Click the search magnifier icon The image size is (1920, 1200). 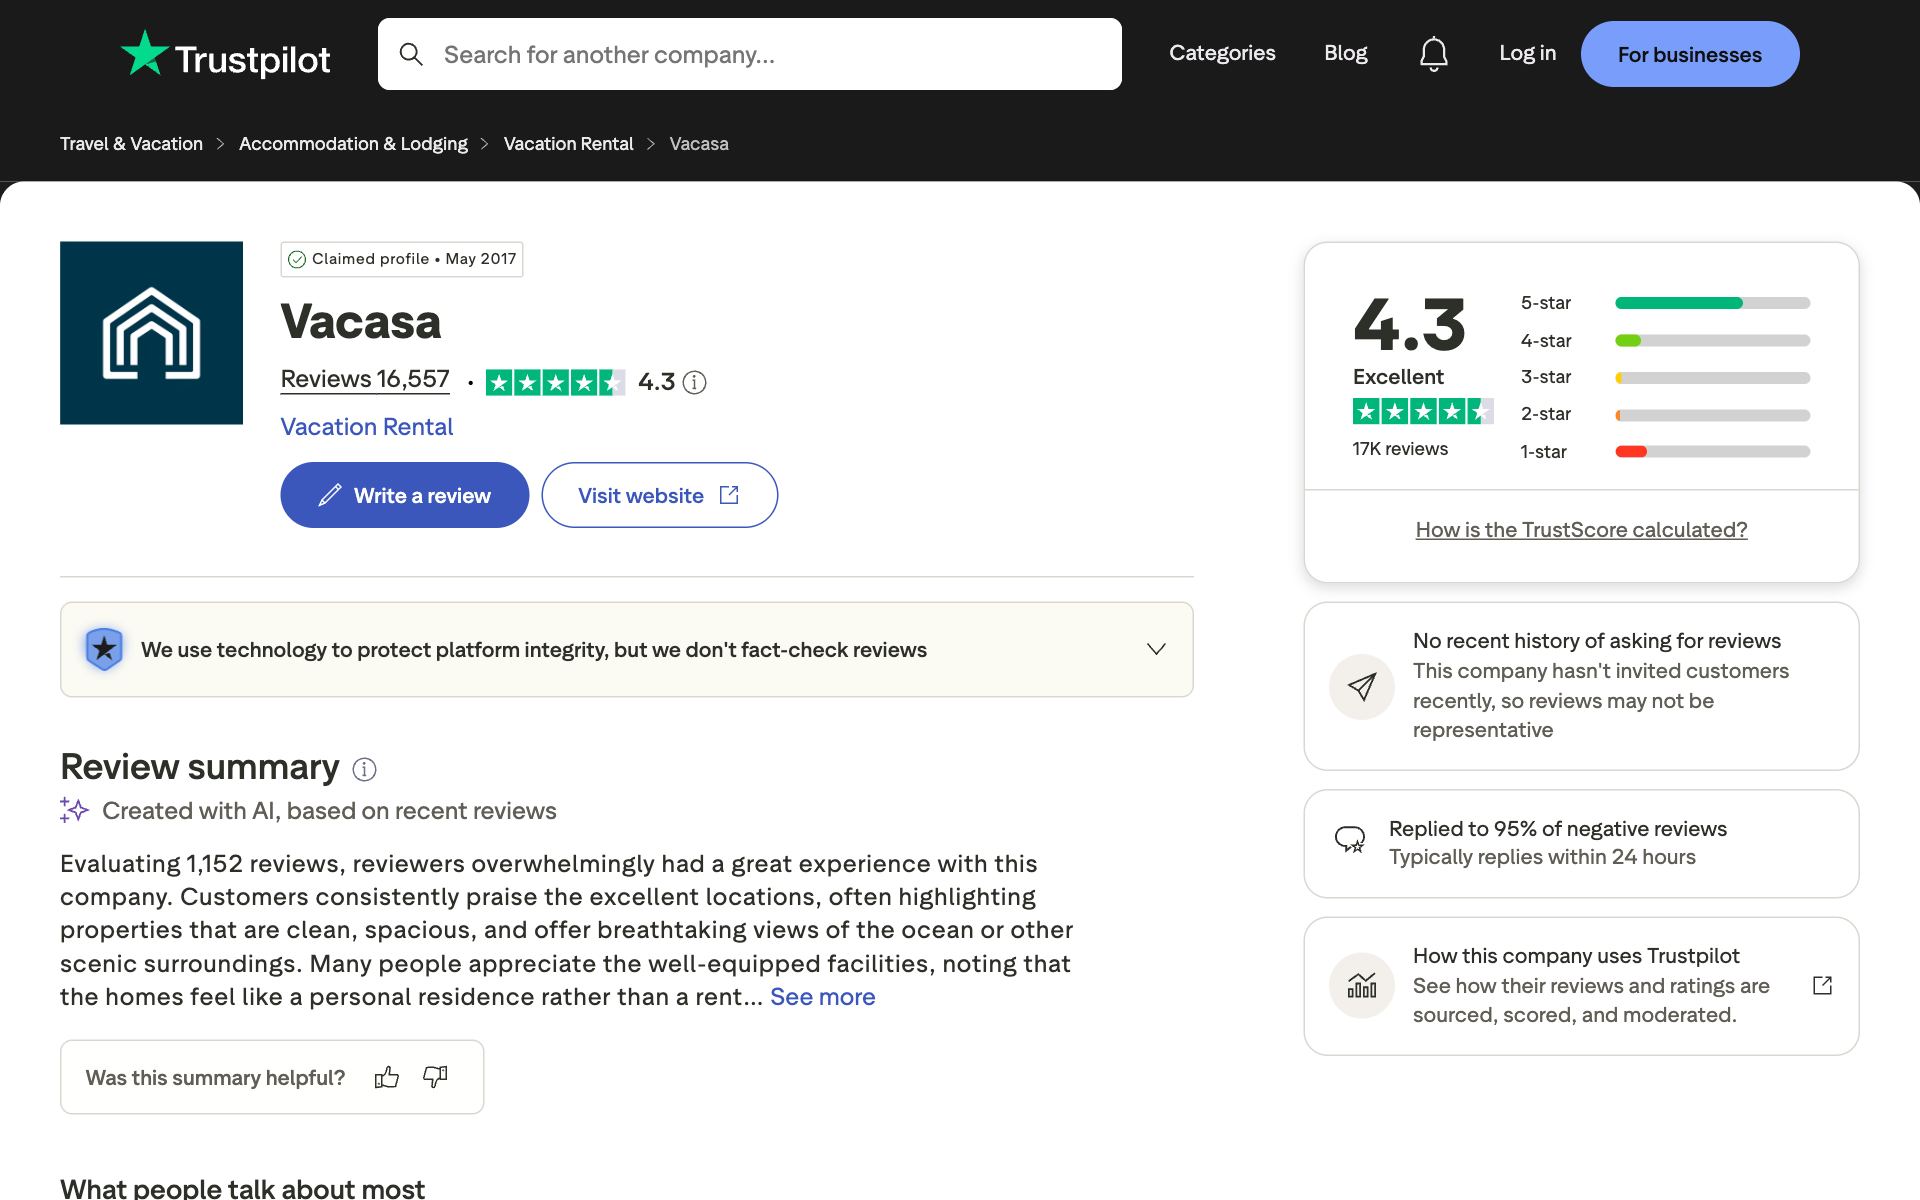(x=411, y=54)
